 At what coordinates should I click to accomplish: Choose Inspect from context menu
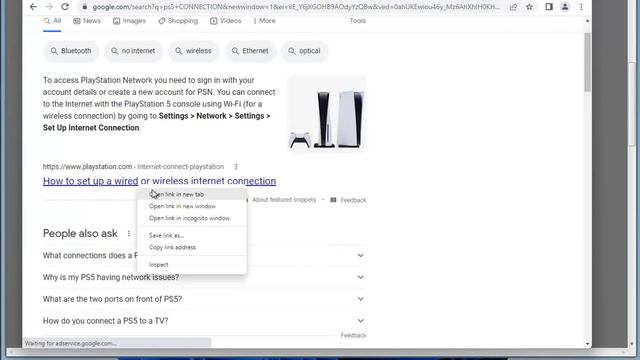coord(192,264)
